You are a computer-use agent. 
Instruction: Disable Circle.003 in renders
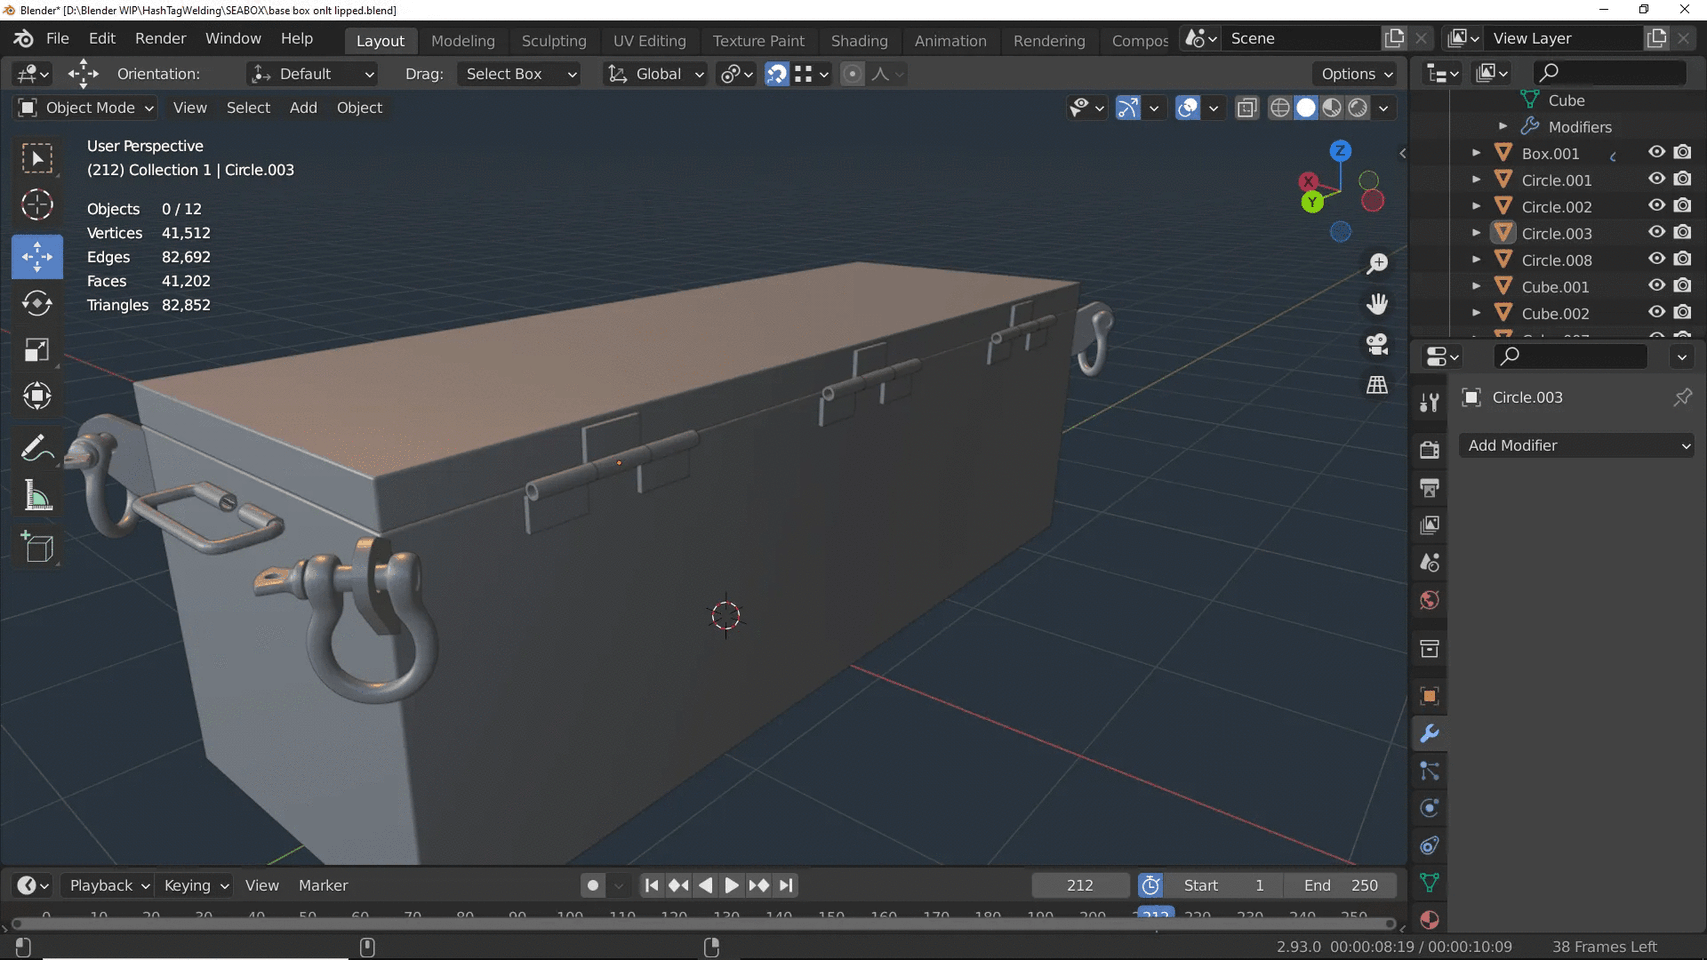(1683, 232)
